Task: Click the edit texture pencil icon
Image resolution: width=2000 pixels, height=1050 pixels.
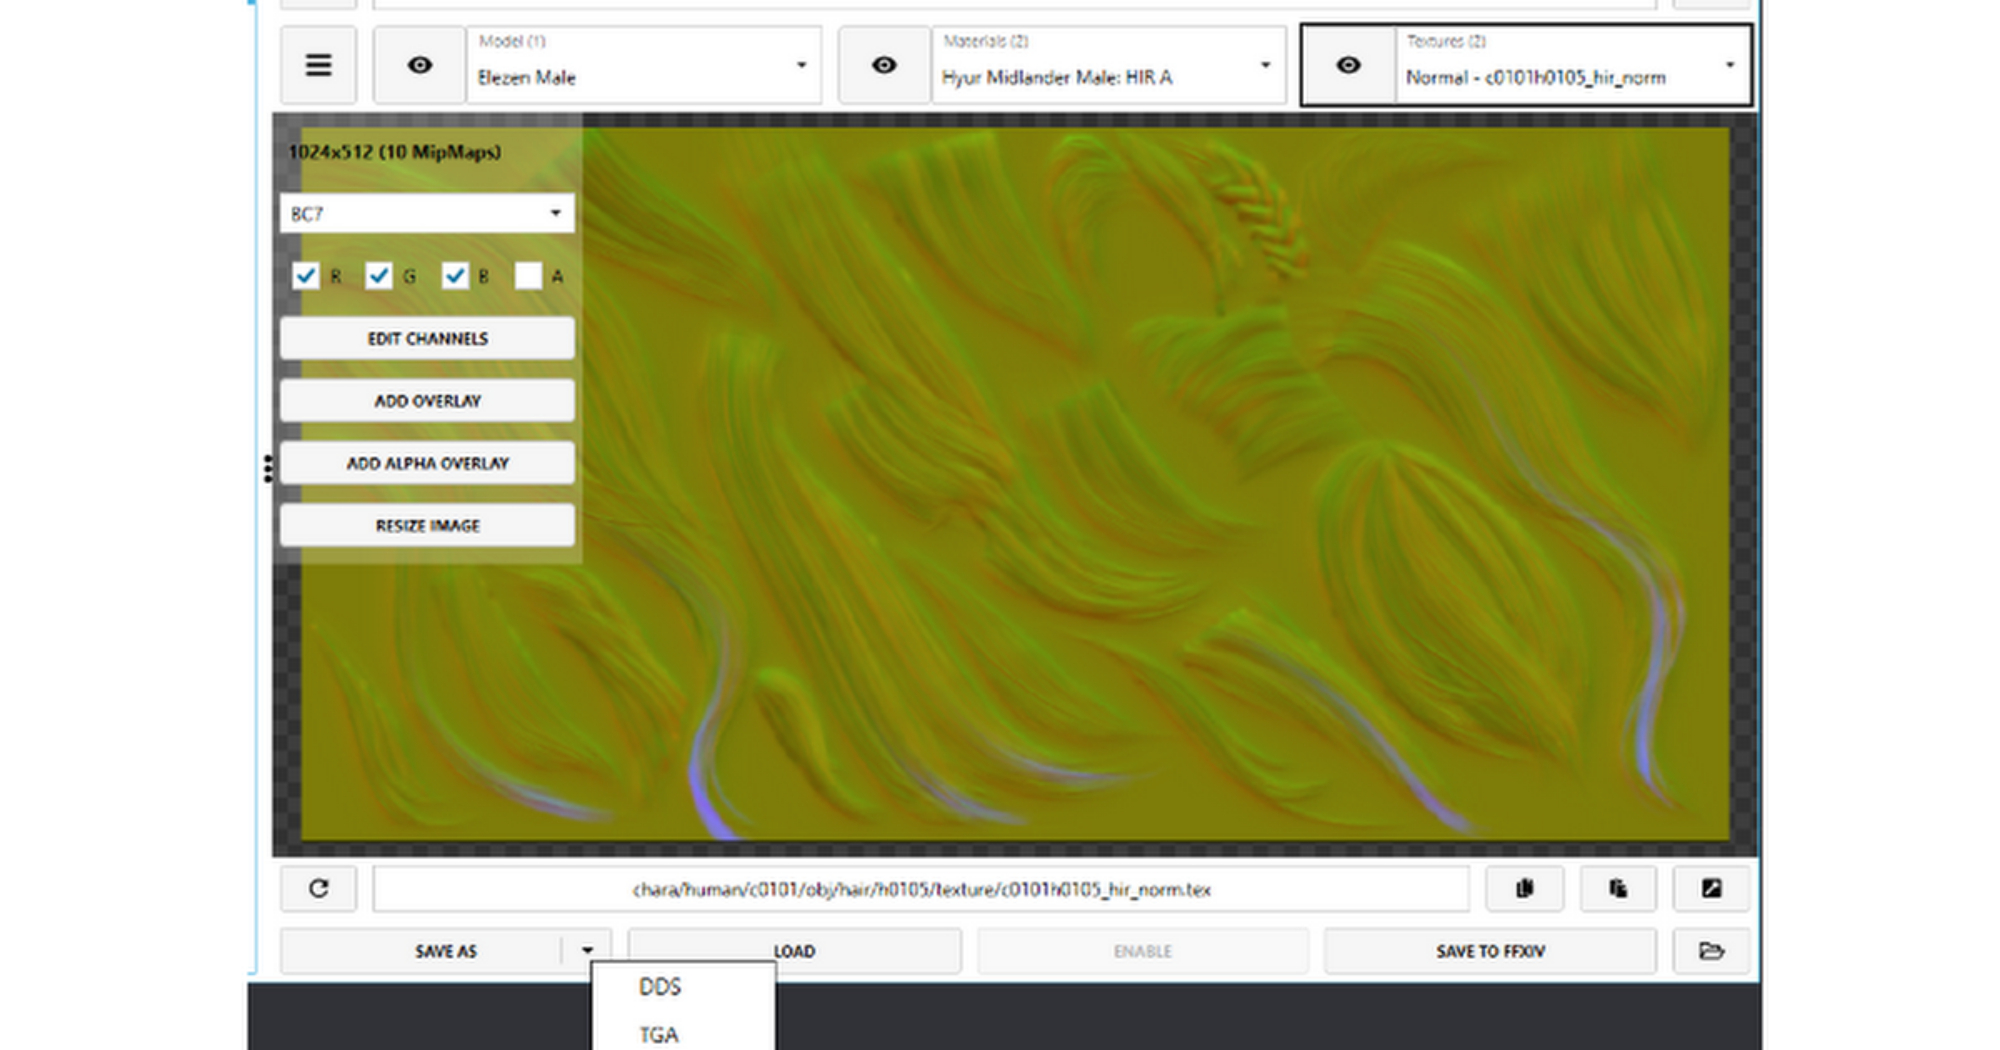Action: 1711,889
